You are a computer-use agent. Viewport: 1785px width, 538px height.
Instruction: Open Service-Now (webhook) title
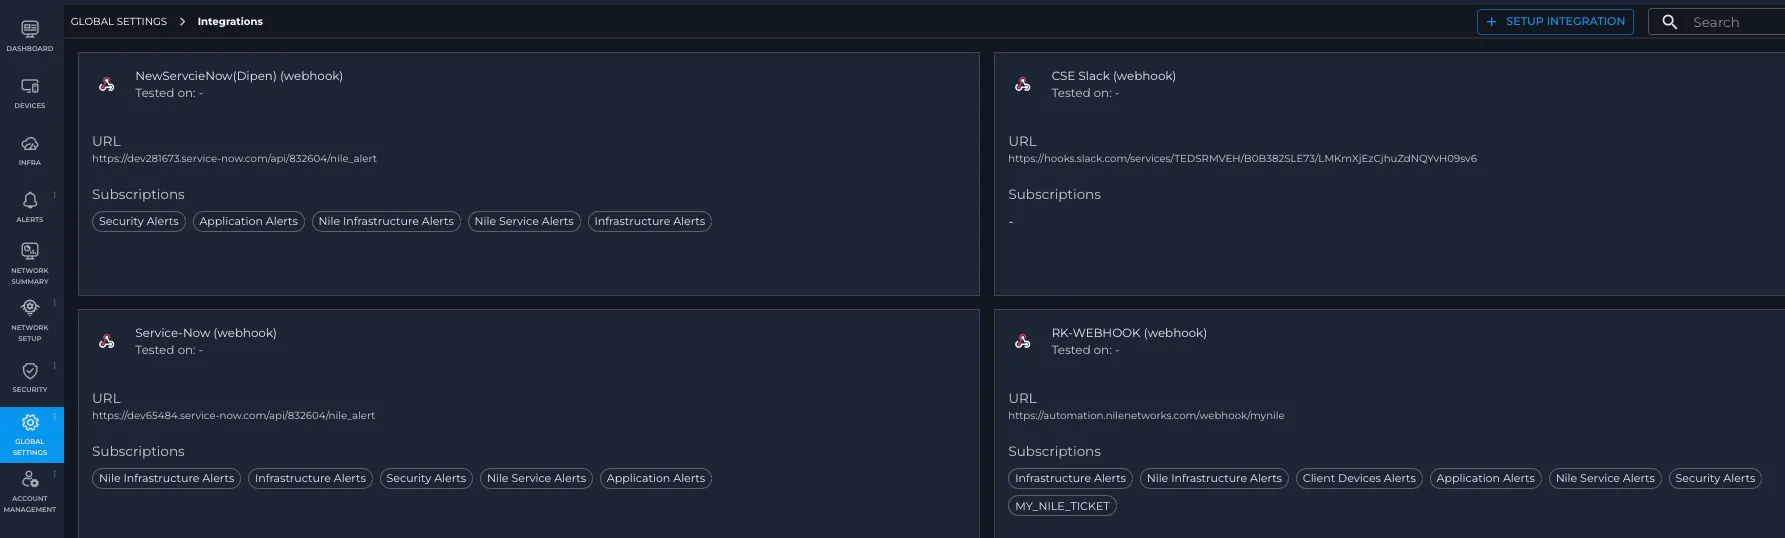[x=206, y=333]
